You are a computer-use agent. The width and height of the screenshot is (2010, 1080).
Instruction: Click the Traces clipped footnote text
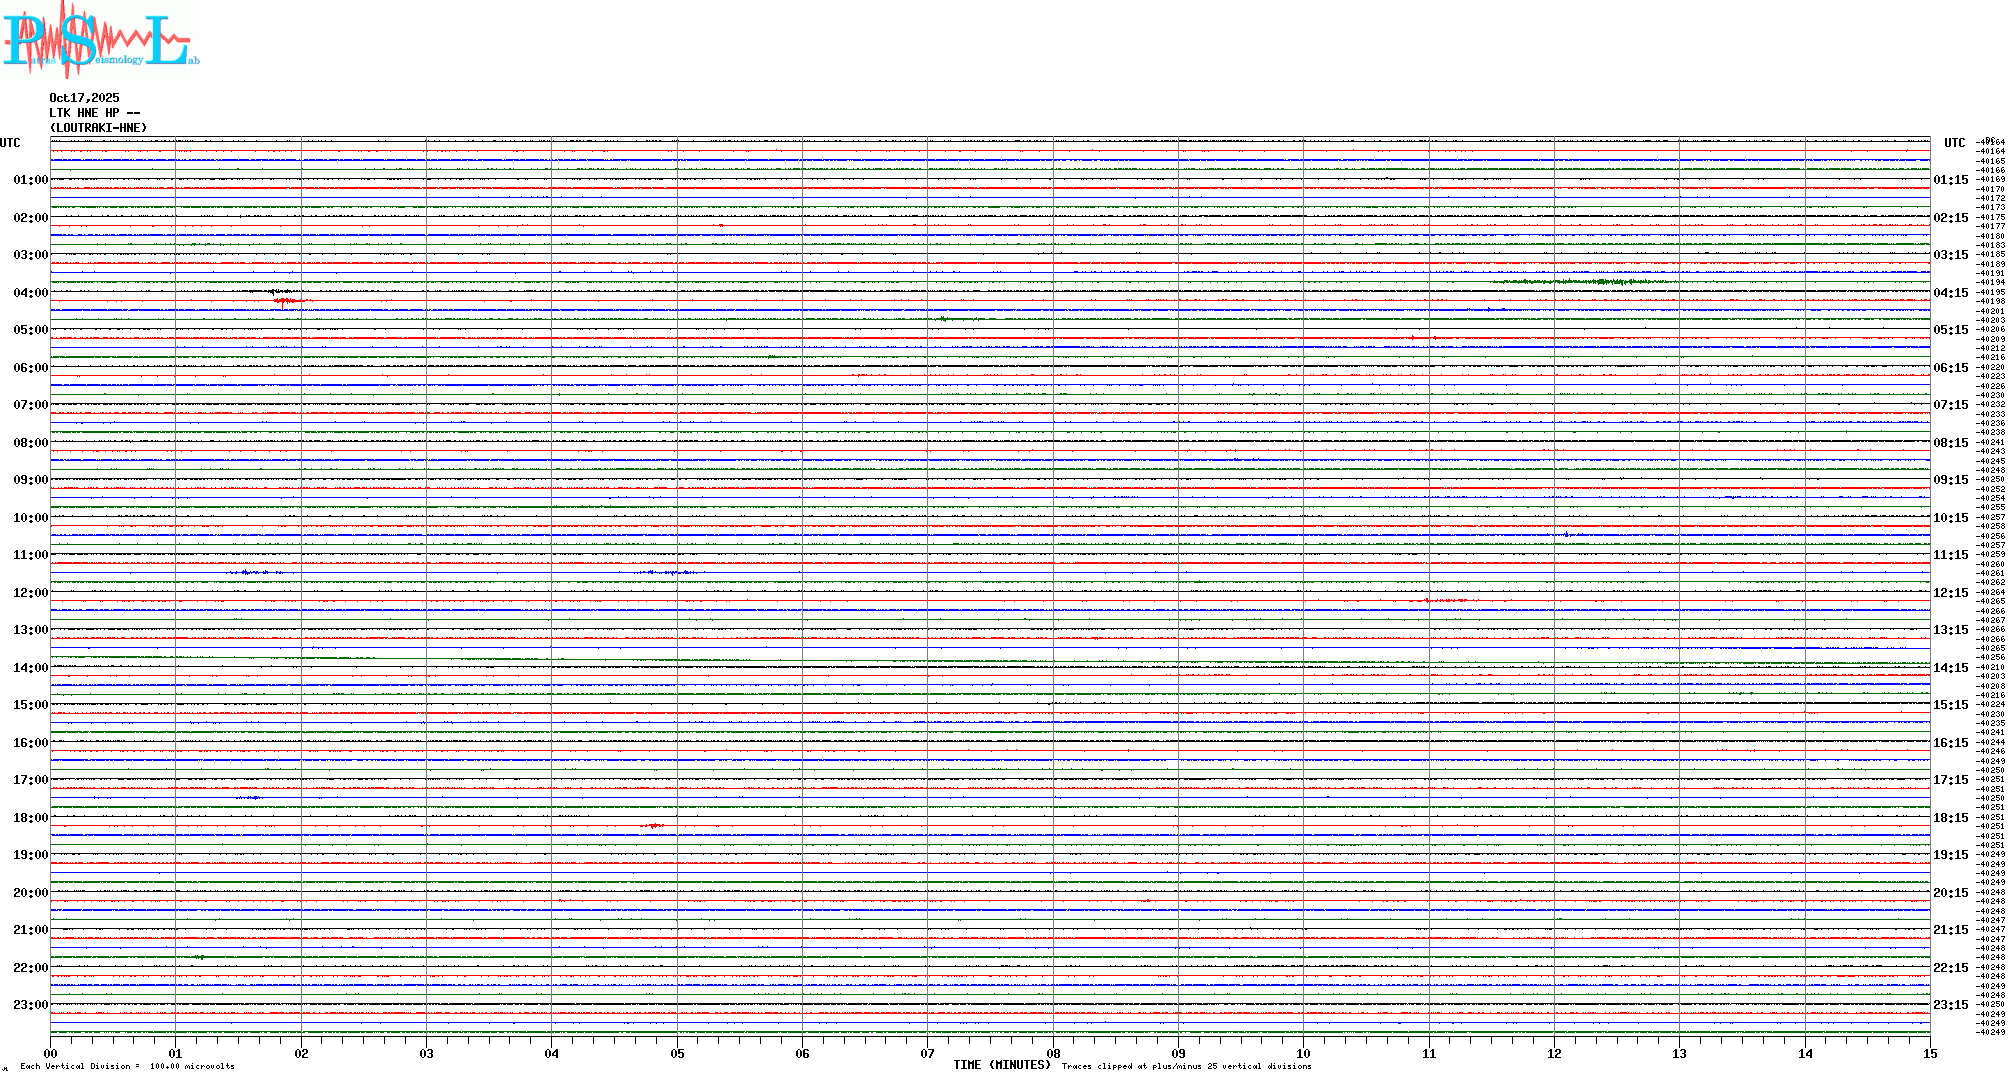pyautogui.click(x=1186, y=1066)
